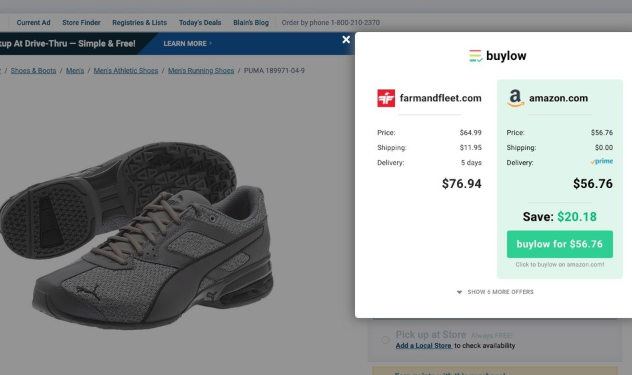Visit Blain's Blog link
Image resolution: width=632 pixels, height=375 pixels.
(251, 23)
